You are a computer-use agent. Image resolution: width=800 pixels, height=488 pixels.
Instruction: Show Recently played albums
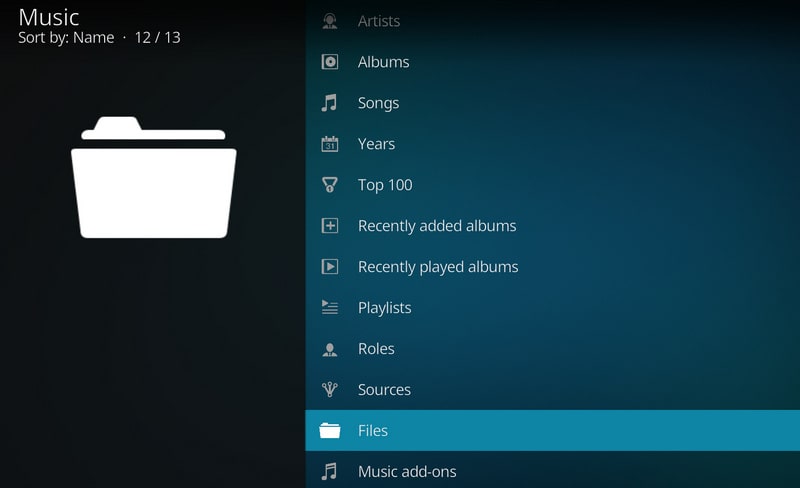pos(553,266)
